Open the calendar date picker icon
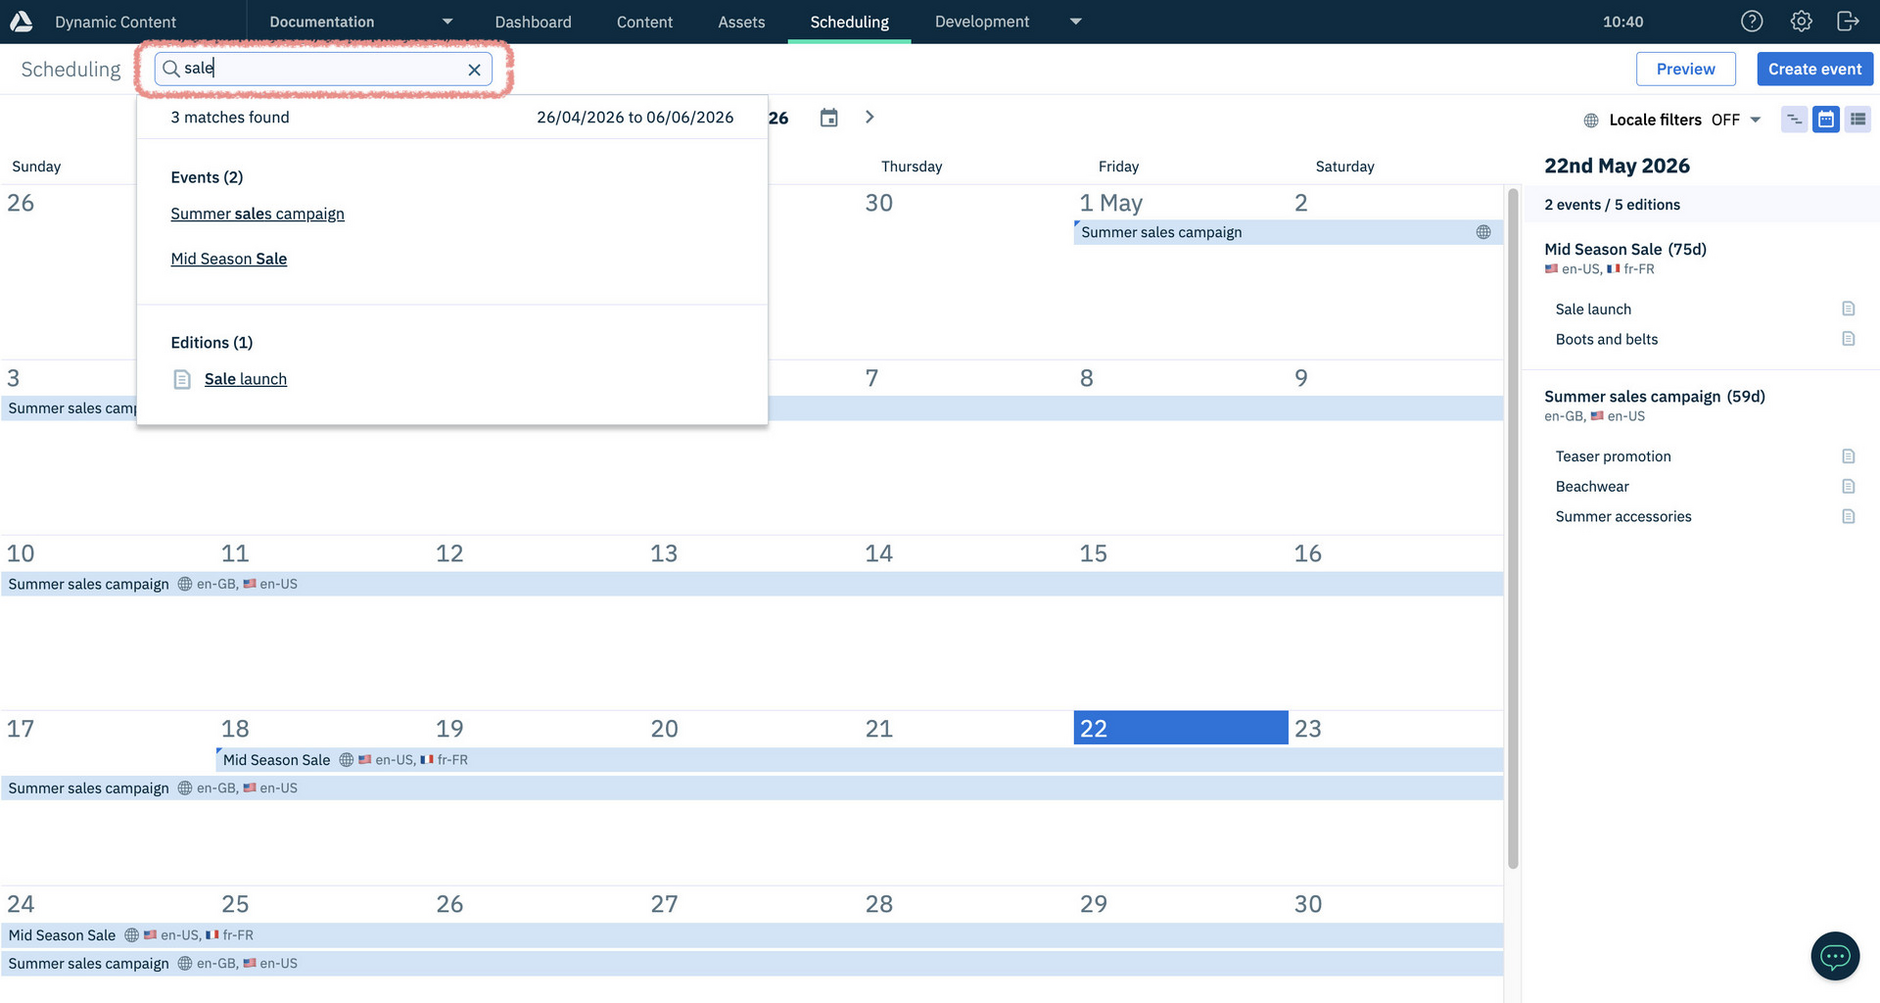The image size is (1880, 1003). click(828, 117)
